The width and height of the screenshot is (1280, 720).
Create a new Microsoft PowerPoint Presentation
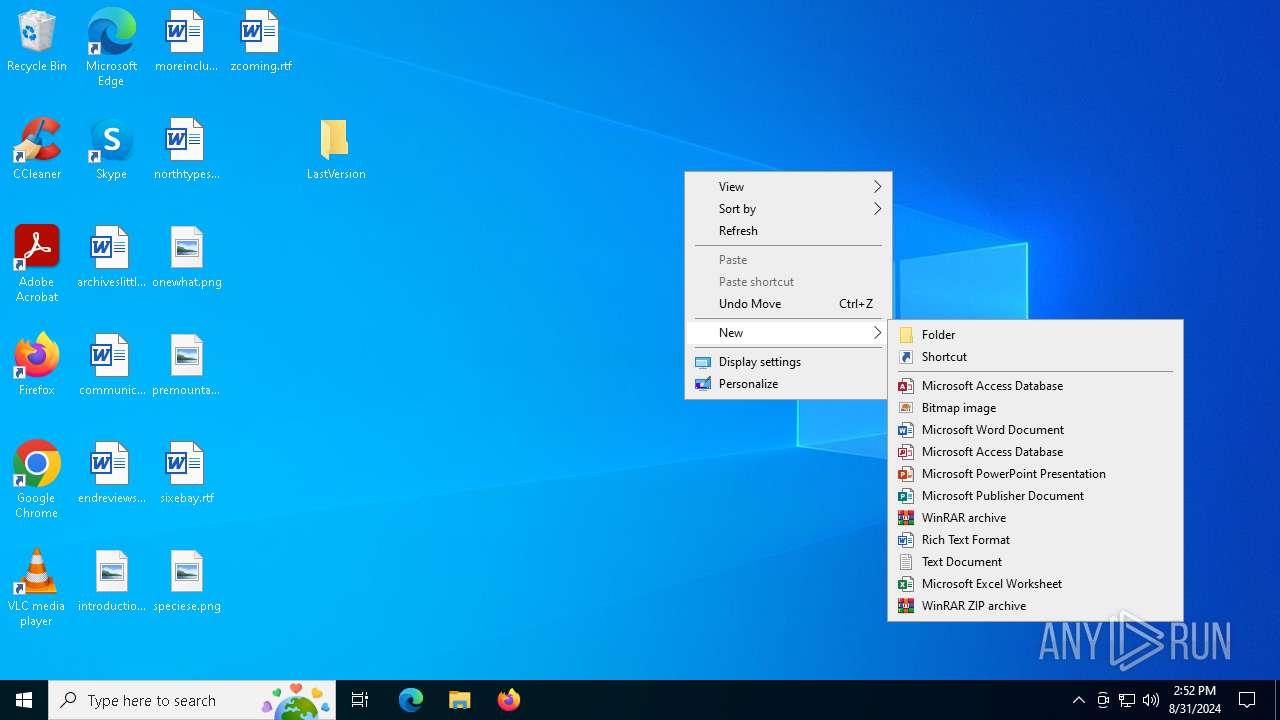pos(1035,474)
